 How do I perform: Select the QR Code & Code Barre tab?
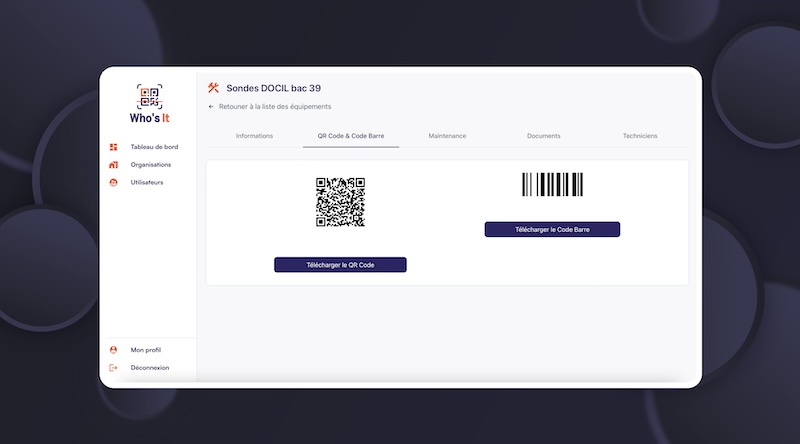[351, 136]
